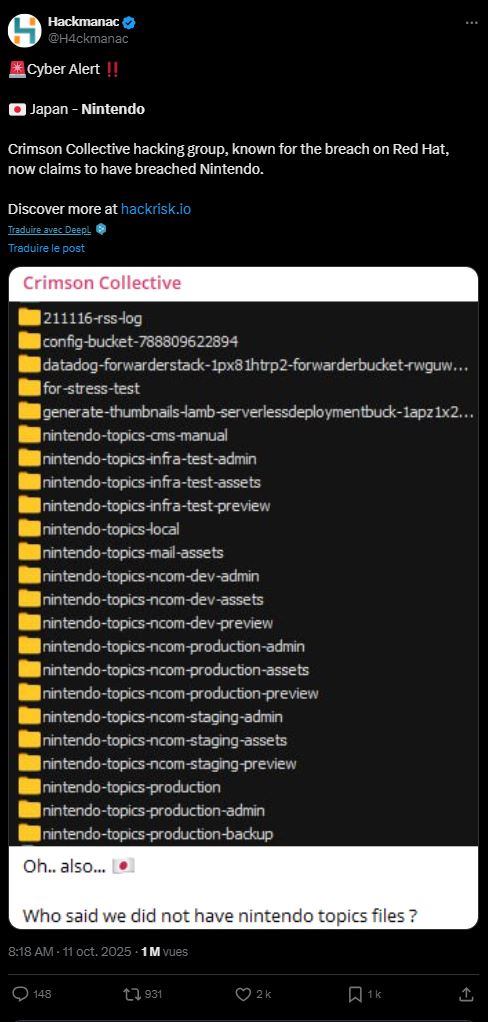Click the reply comment icon
488x1022 pixels.
(21, 994)
